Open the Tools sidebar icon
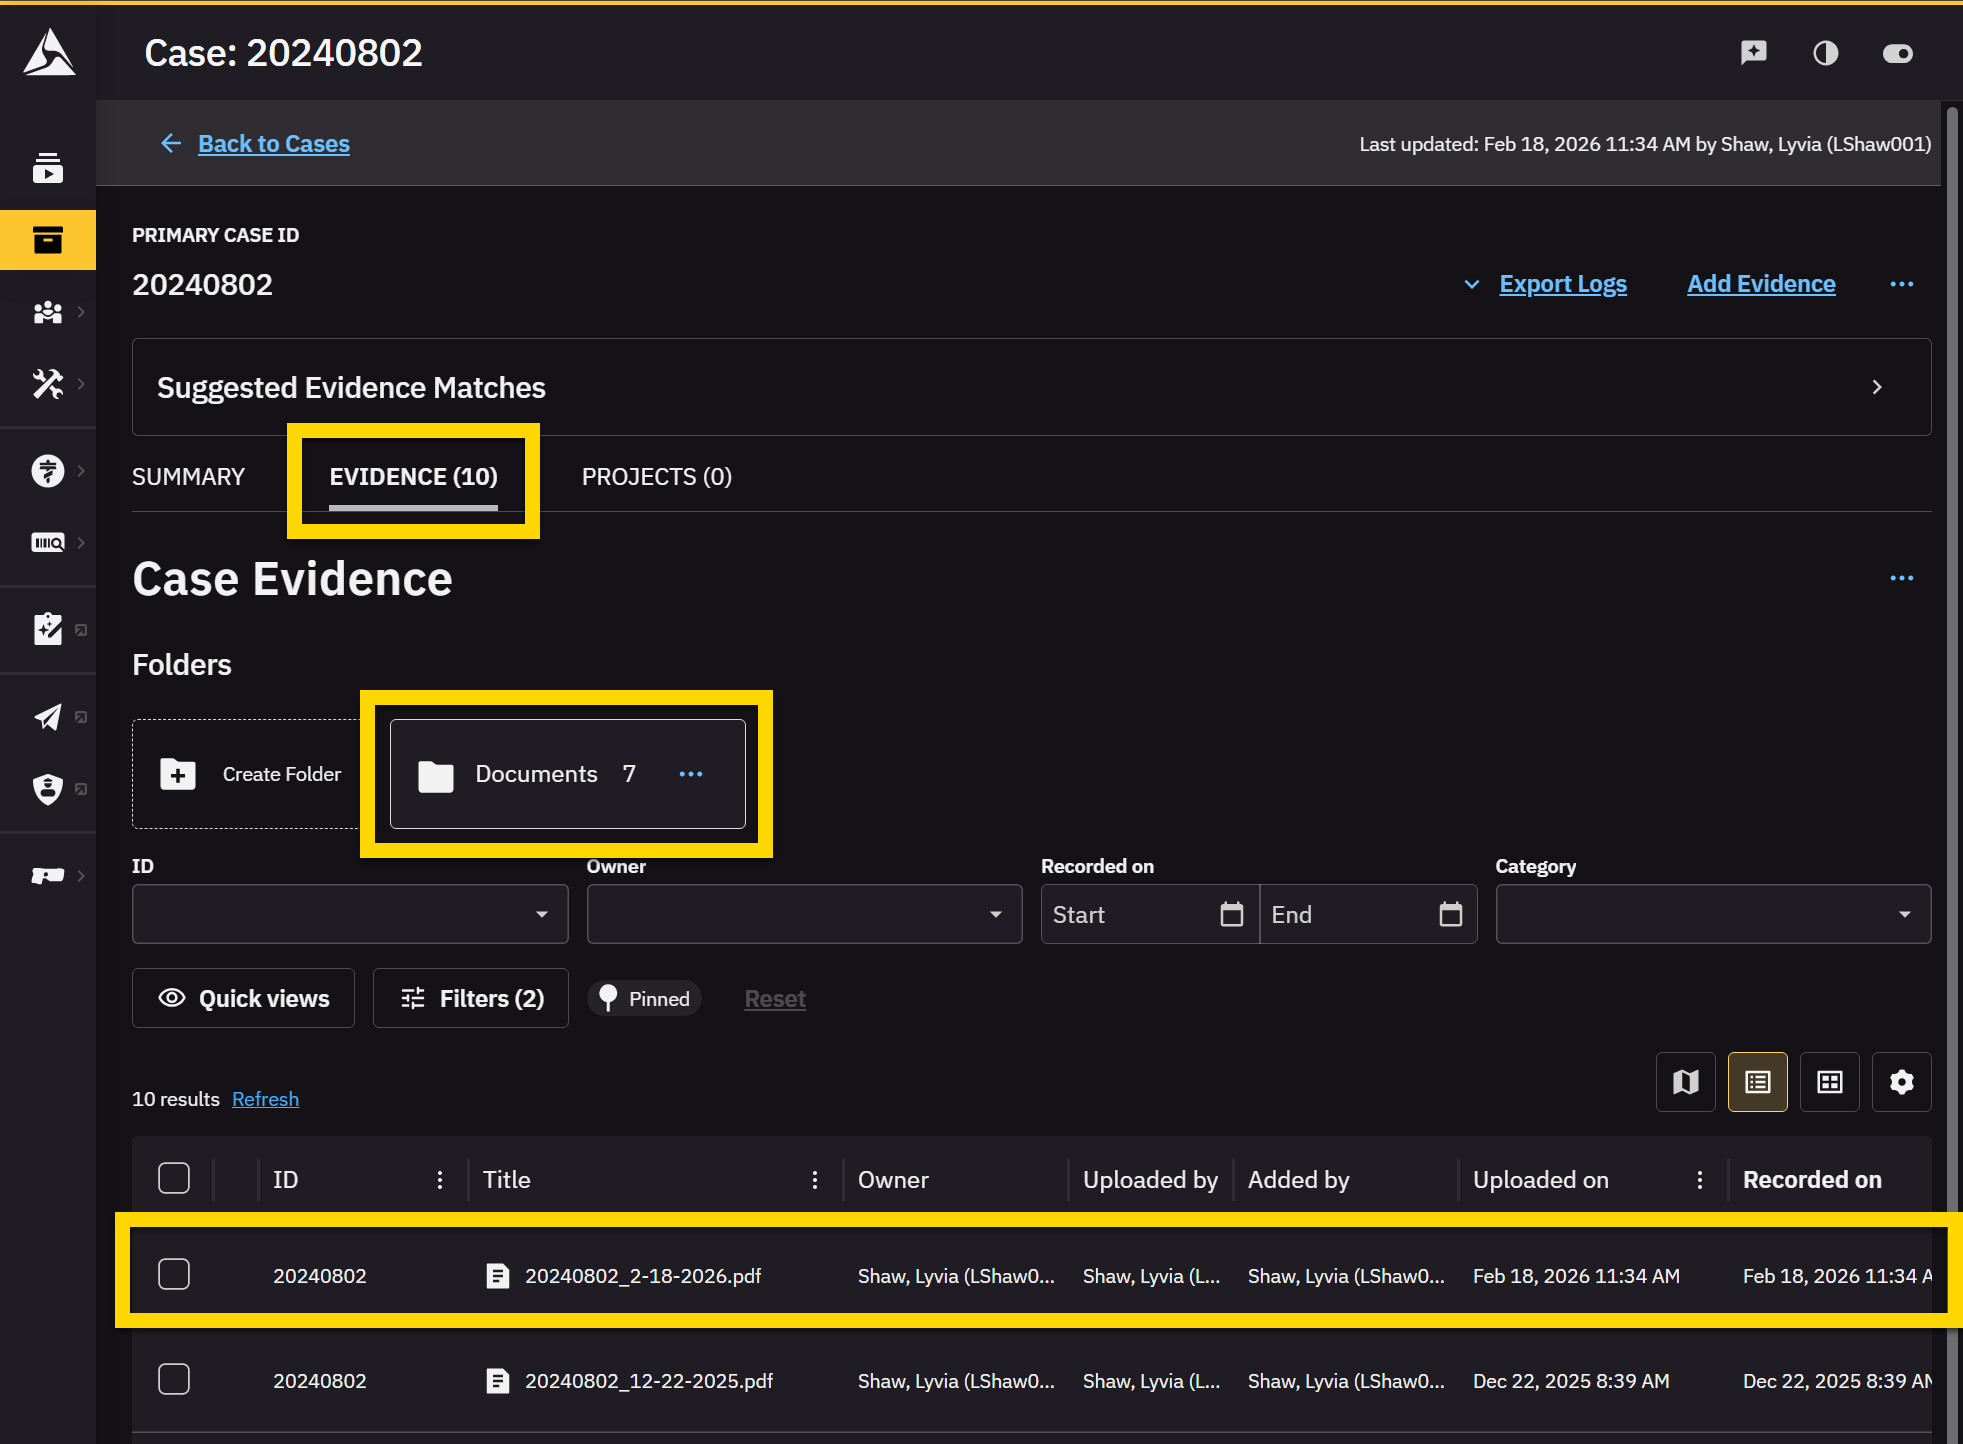This screenshot has width=1963, height=1444. point(45,384)
